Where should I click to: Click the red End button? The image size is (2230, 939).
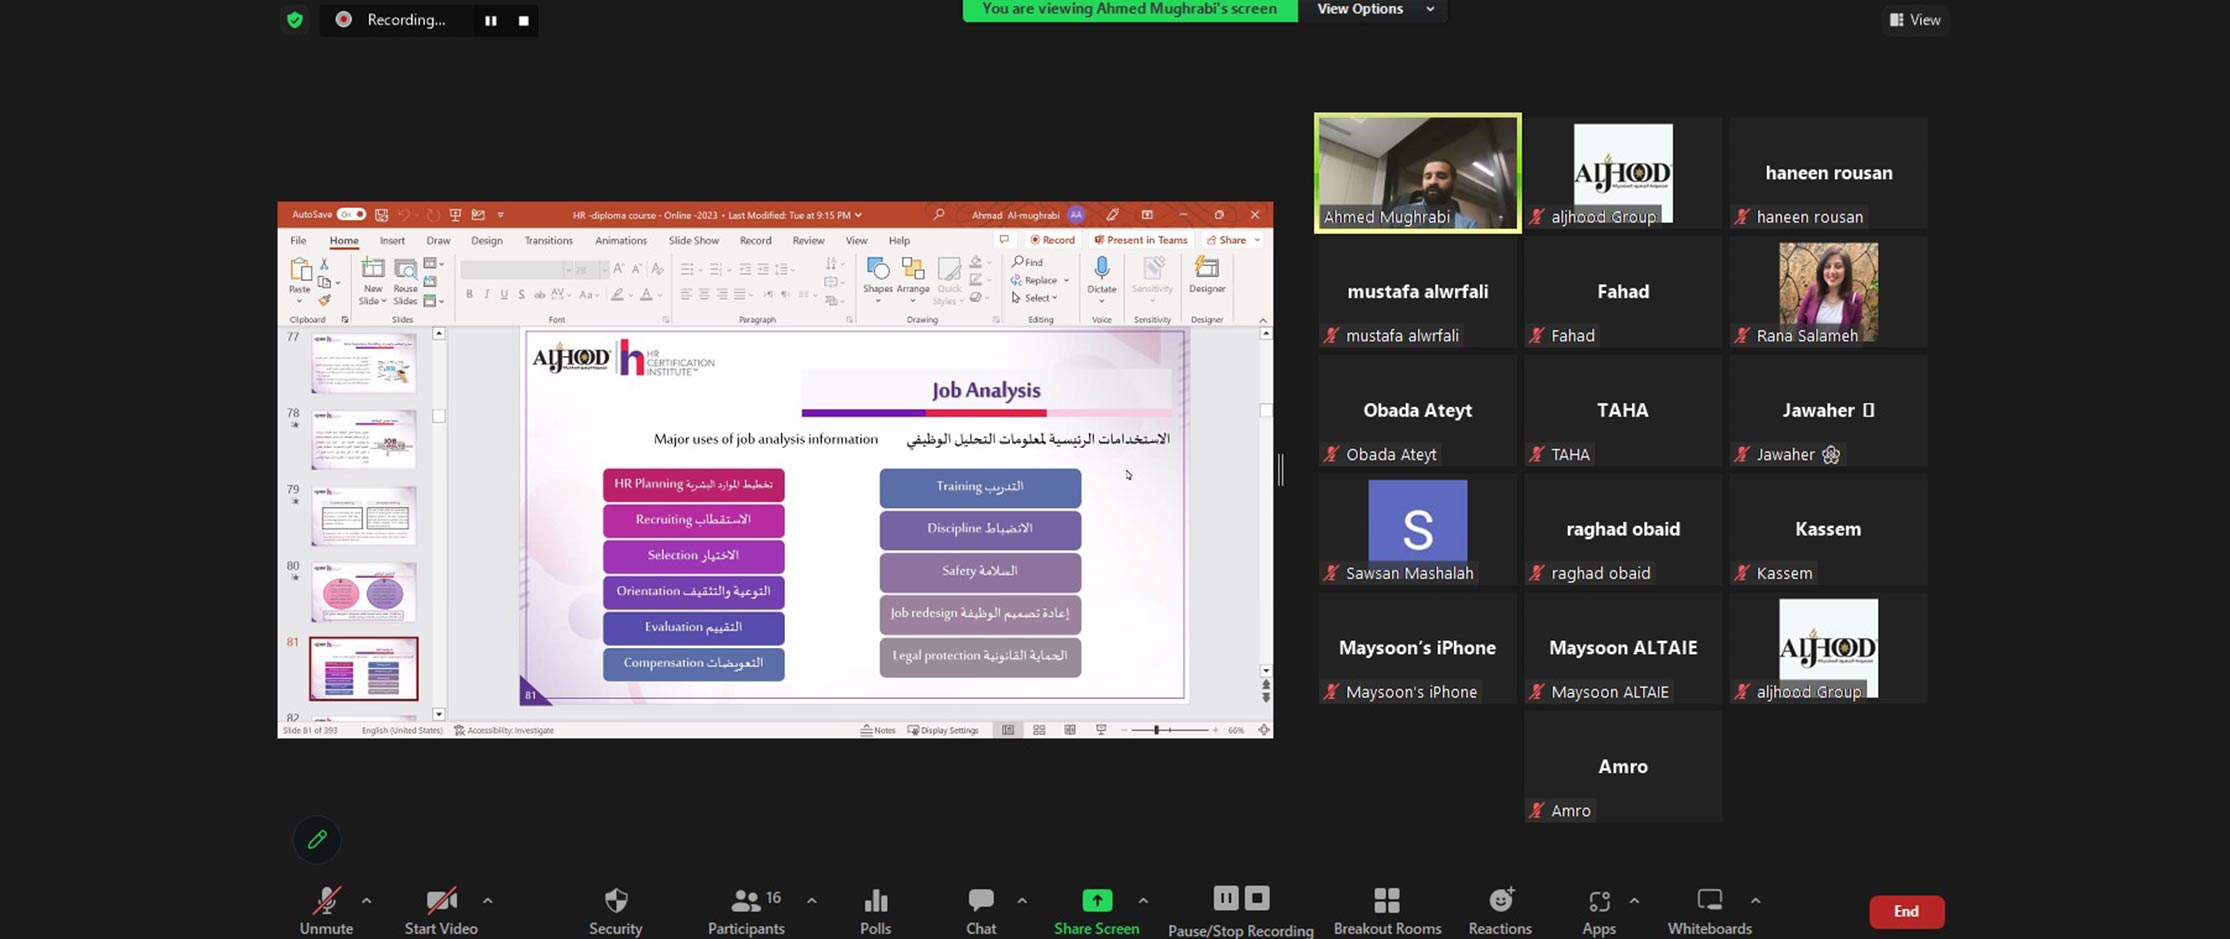point(1906,911)
